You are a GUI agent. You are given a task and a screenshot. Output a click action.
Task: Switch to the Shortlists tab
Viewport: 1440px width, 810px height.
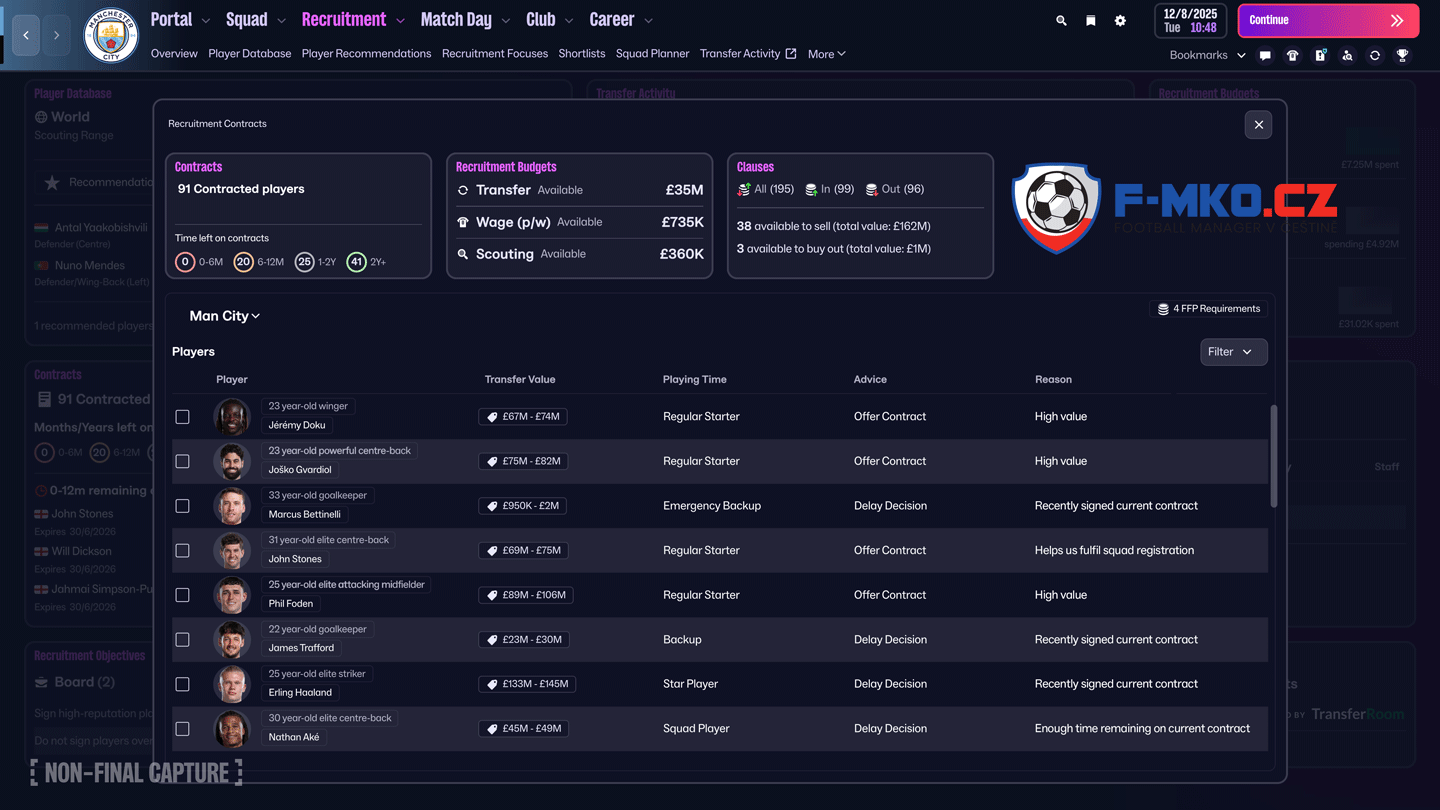point(582,54)
